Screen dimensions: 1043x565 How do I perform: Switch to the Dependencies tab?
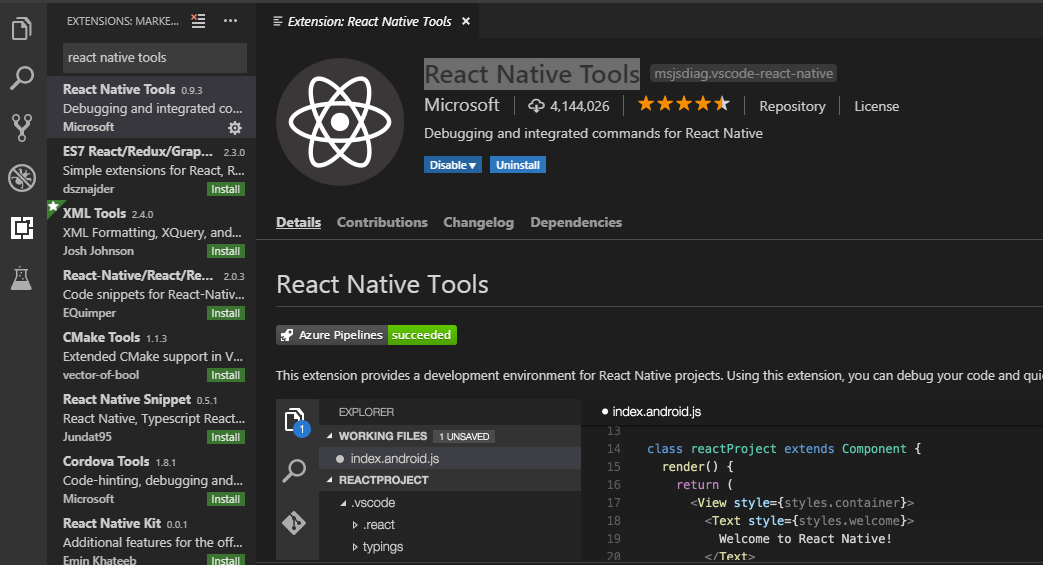coord(576,222)
